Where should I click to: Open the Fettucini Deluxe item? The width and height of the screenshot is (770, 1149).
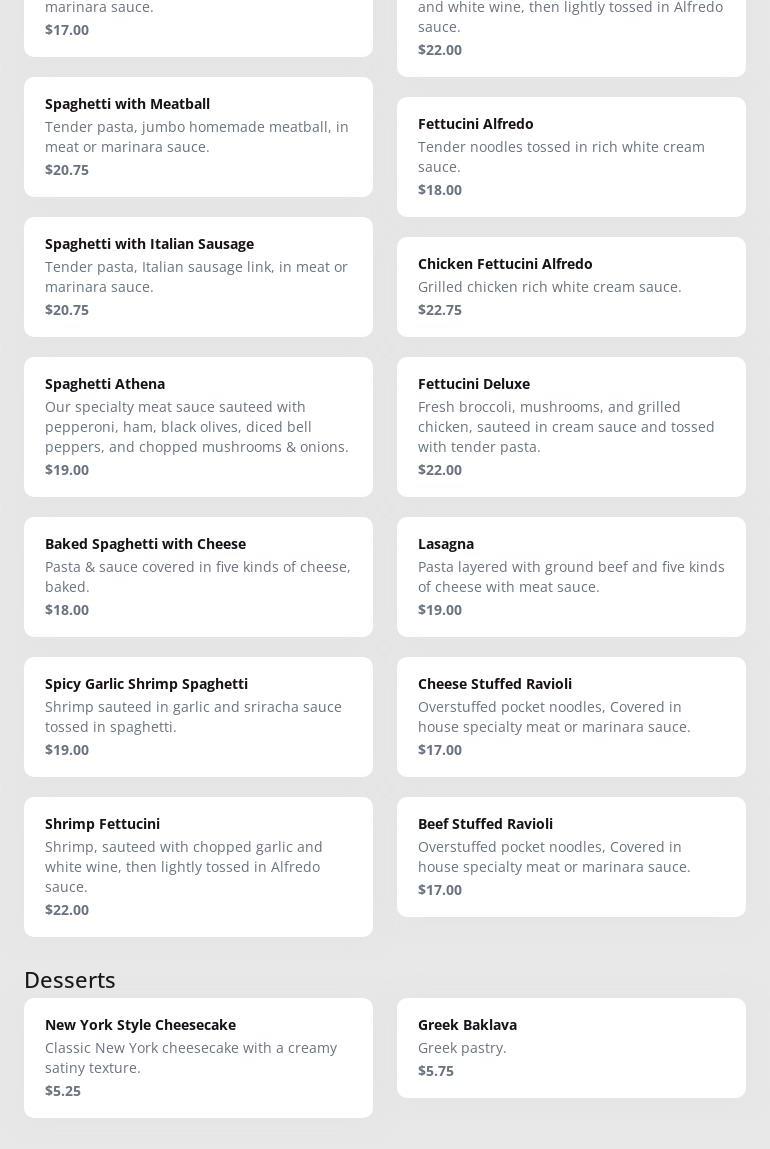[571, 427]
